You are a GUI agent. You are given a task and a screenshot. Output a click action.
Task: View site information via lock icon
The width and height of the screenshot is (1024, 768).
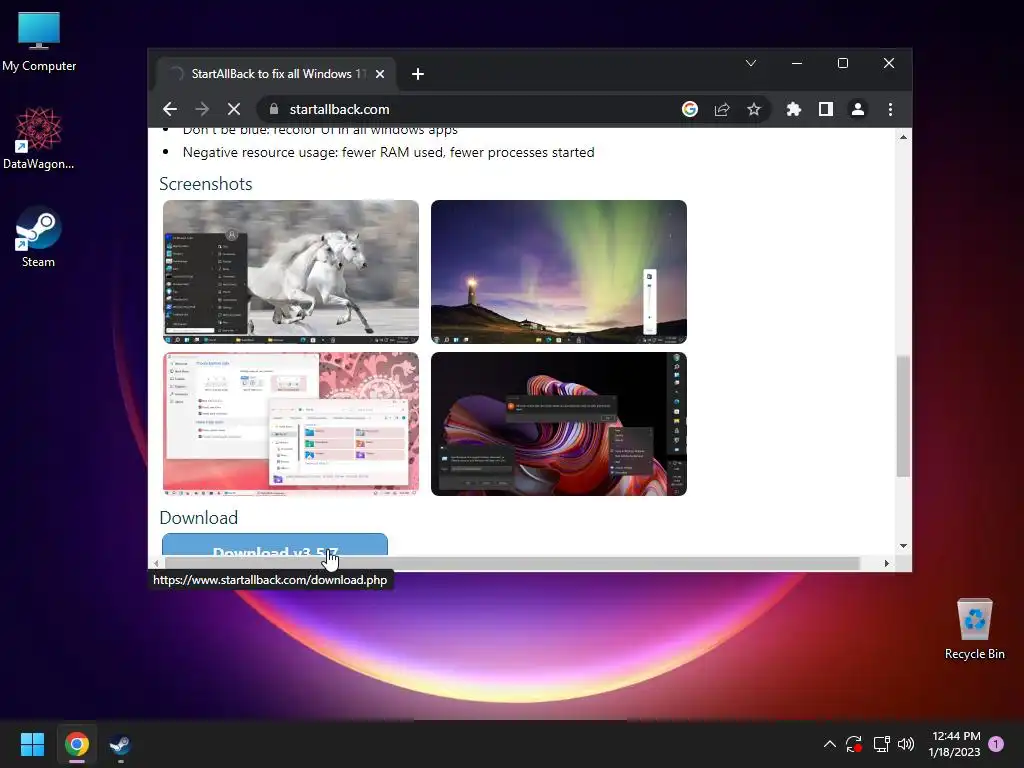[274, 109]
